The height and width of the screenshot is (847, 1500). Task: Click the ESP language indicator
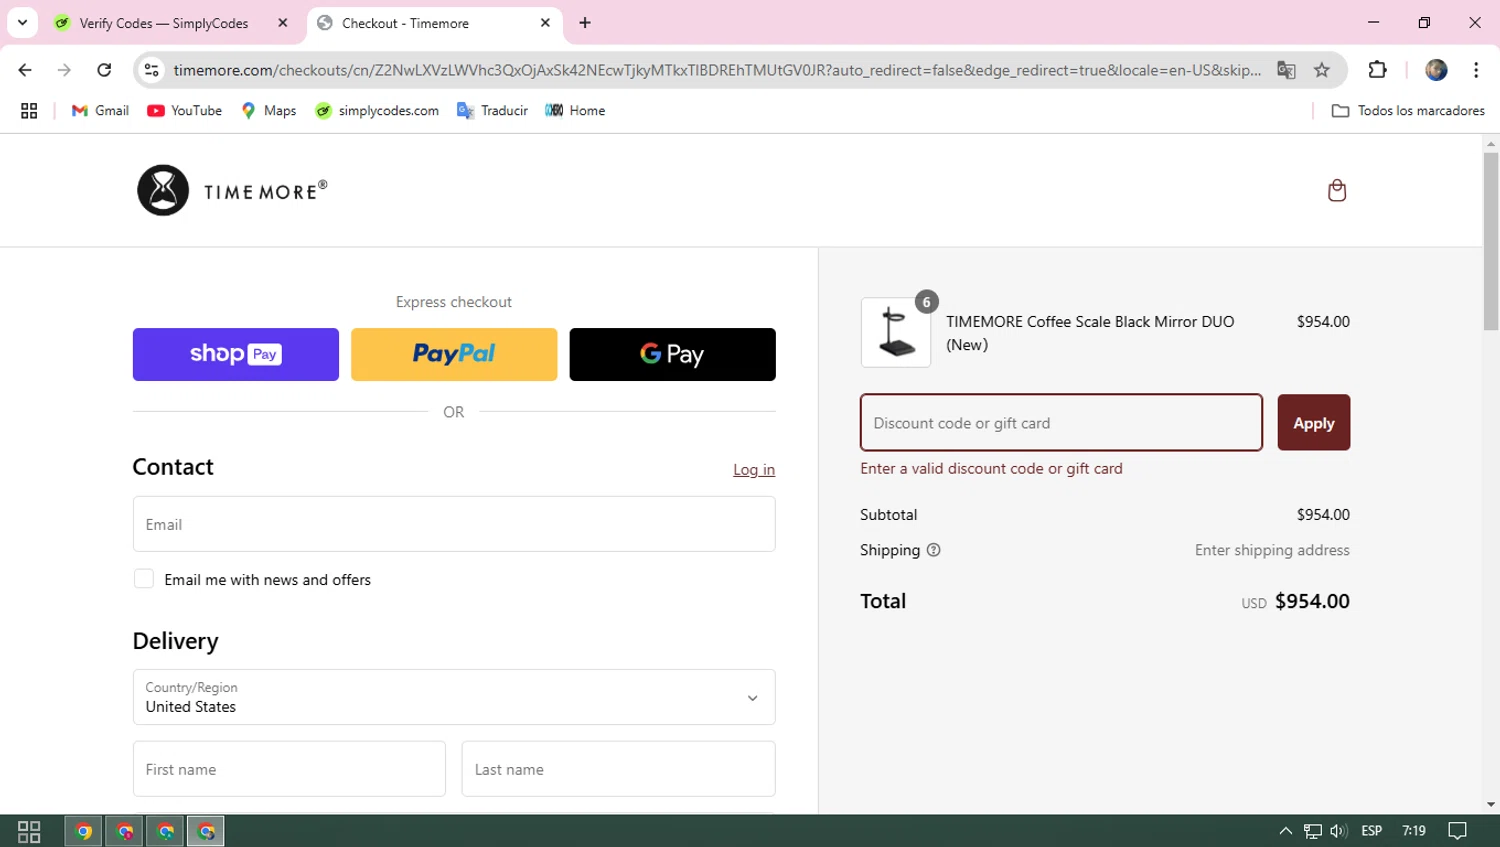click(1372, 831)
